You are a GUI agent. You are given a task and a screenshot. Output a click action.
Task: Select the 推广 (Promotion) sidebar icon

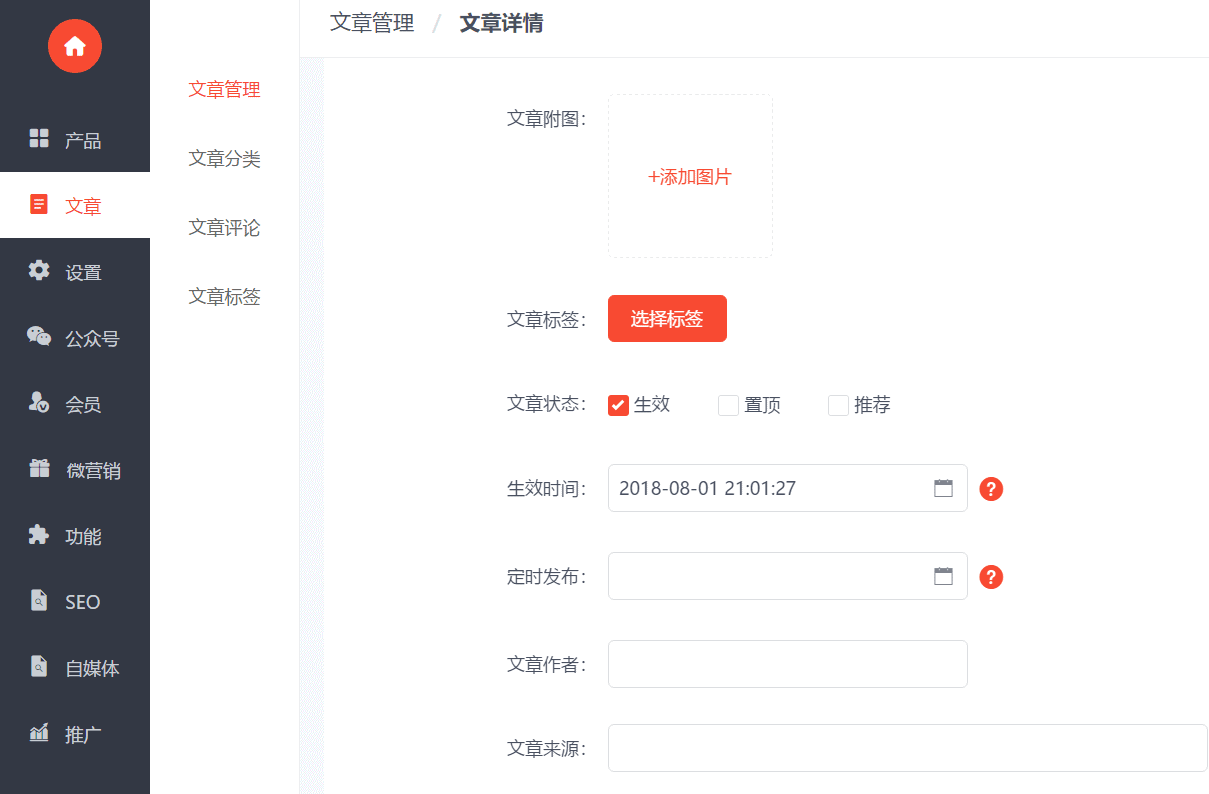pyautogui.click(x=74, y=733)
